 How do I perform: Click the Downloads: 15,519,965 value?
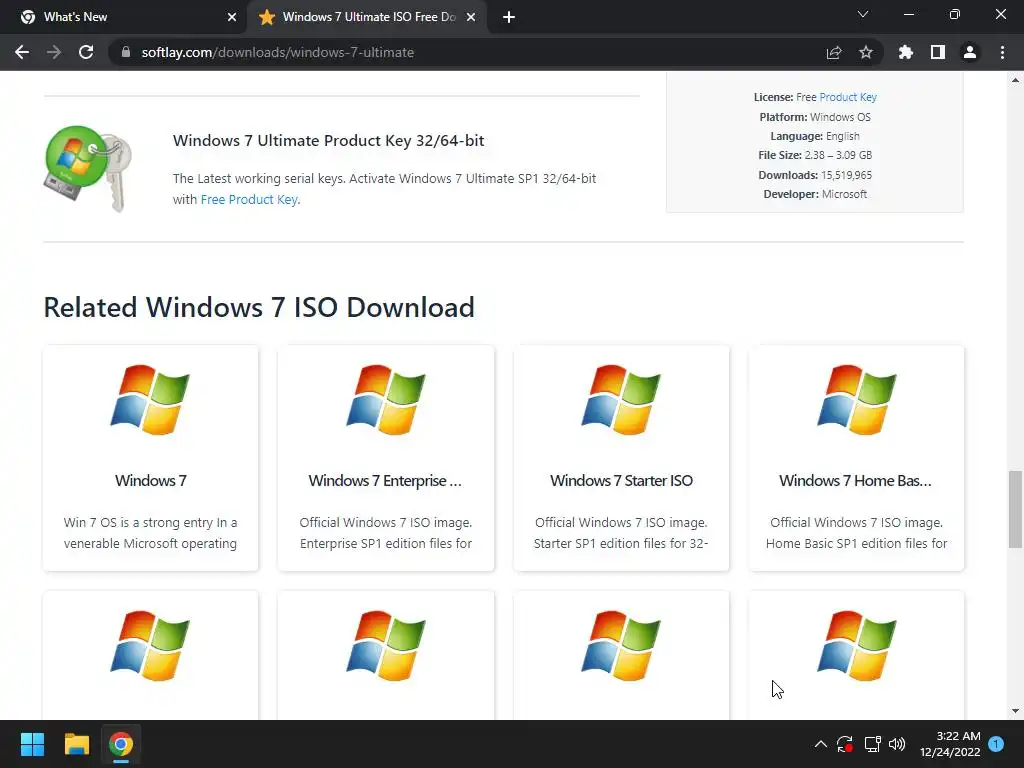846,175
